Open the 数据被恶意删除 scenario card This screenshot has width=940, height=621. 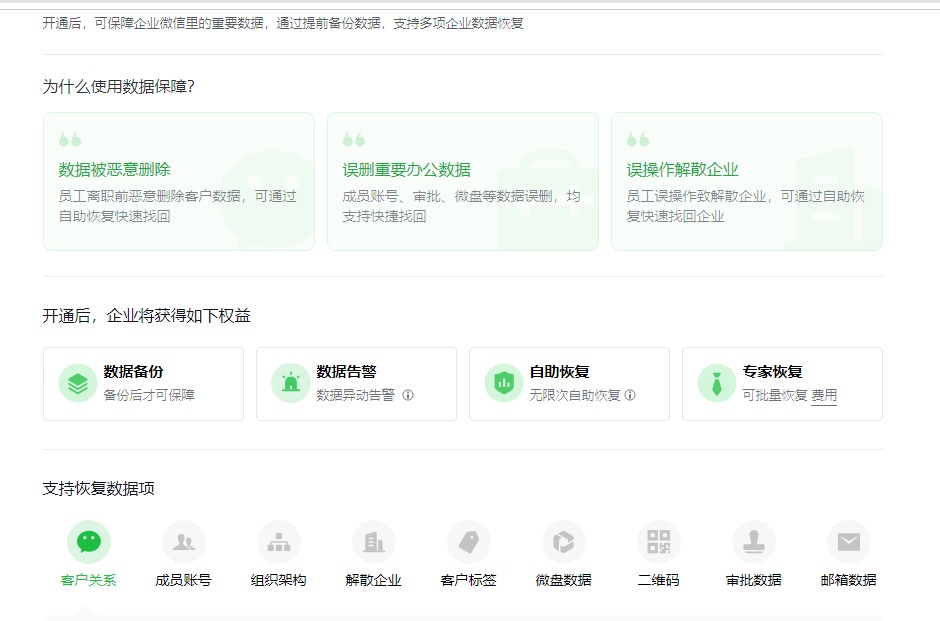[179, 181]
